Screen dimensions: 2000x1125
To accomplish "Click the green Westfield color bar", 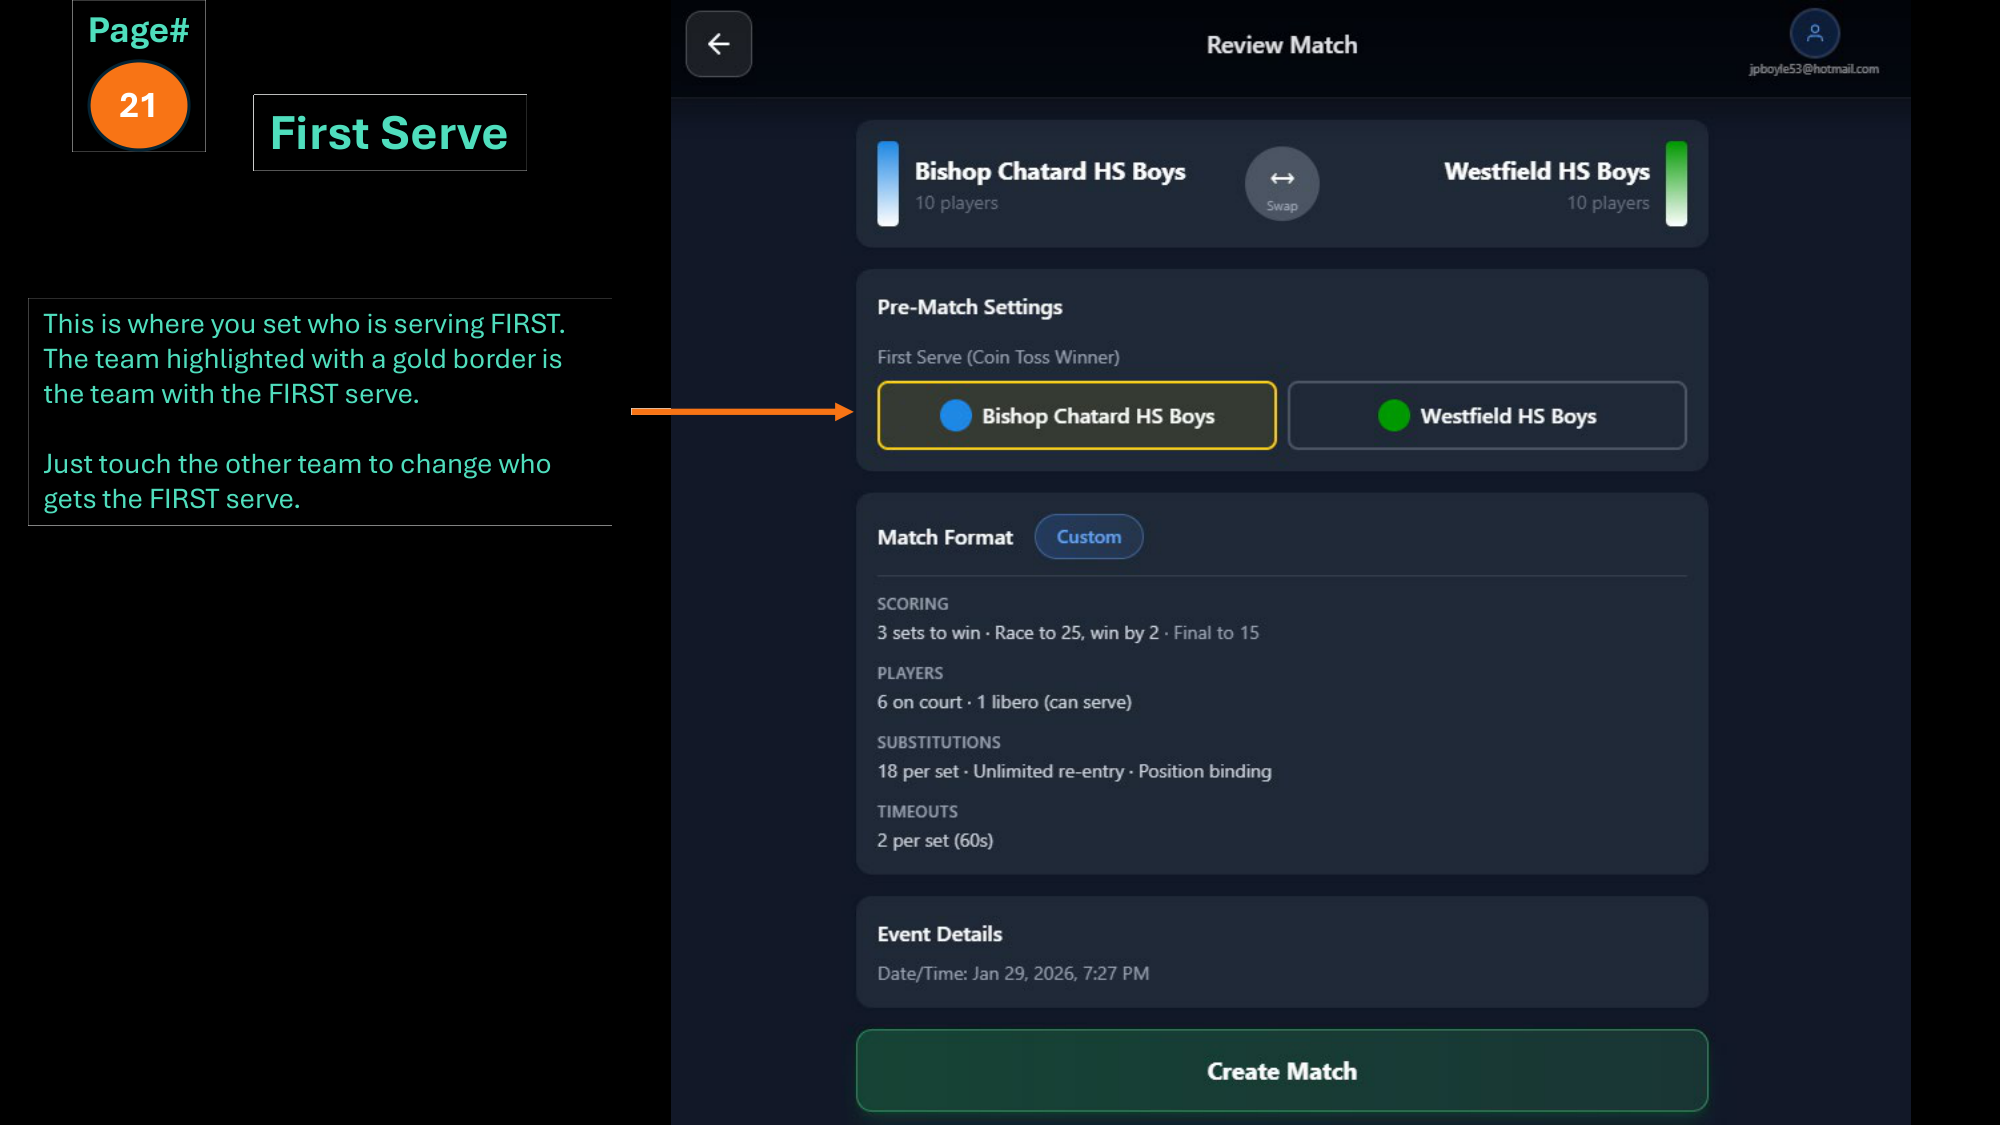I will click(1676, 184).
